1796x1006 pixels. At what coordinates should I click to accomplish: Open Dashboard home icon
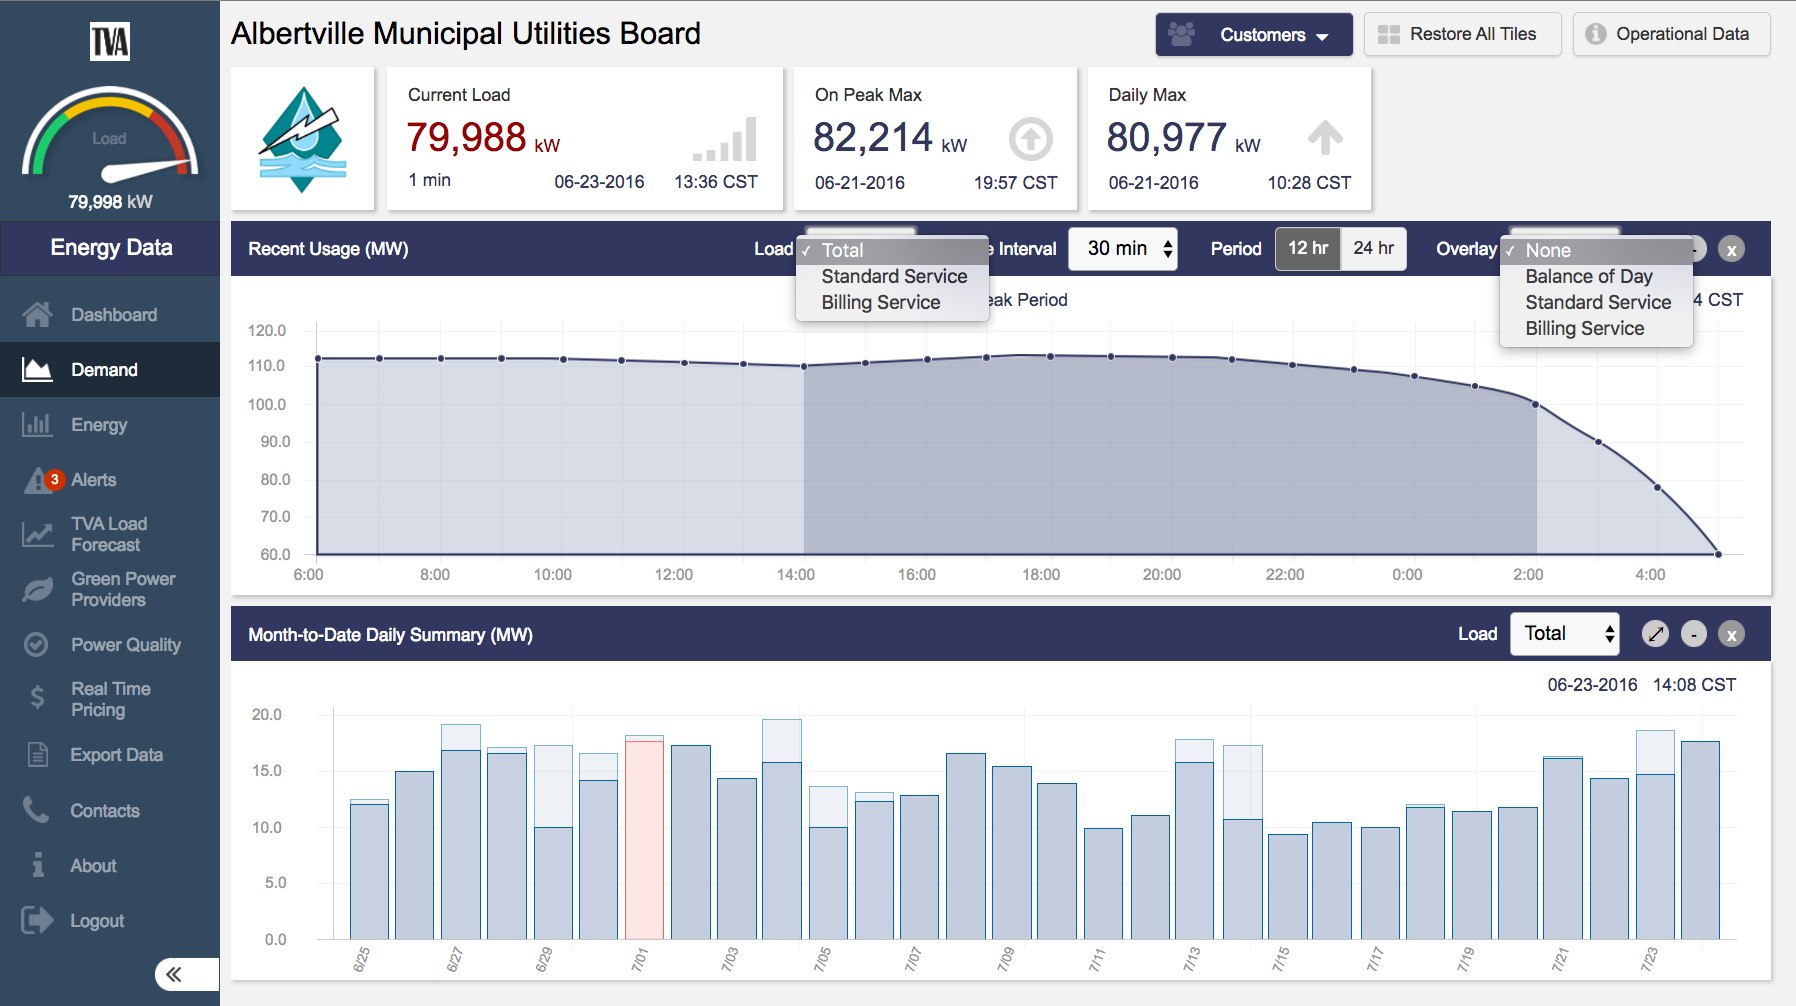(x=38, y=315)
